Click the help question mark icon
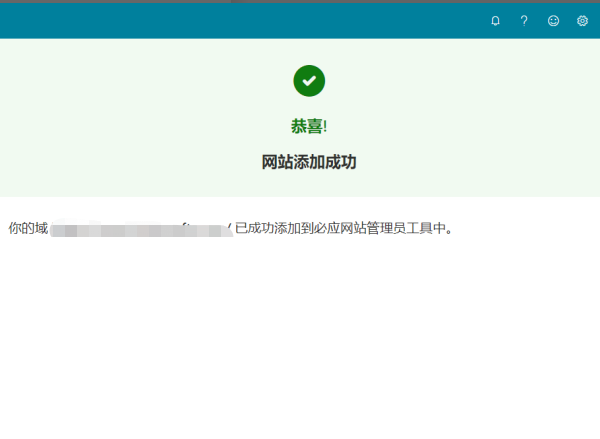 524,21
